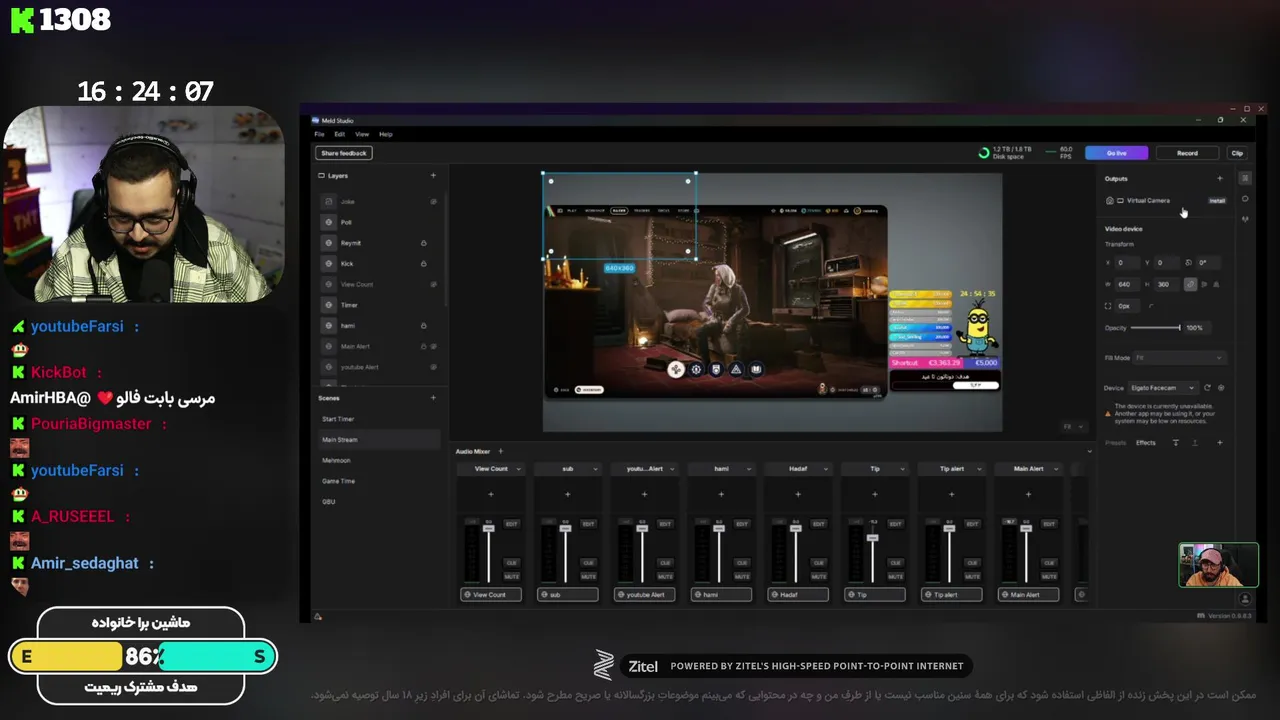Click the Virtual Camera output icon

pyautogui.click(x=1110, y=200)
